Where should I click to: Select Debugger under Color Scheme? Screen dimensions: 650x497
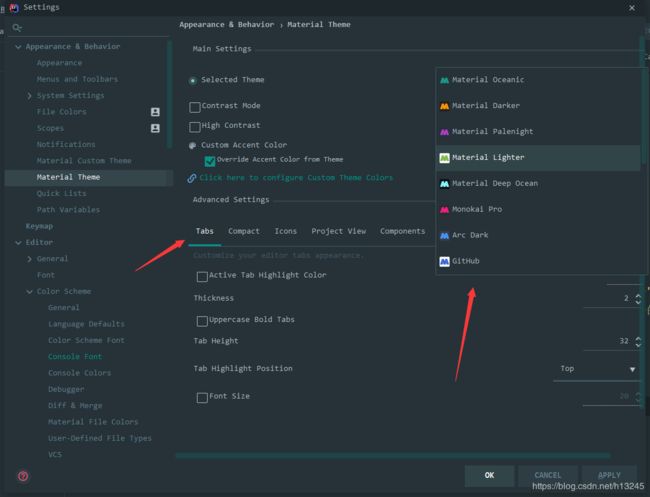point(66,389)
